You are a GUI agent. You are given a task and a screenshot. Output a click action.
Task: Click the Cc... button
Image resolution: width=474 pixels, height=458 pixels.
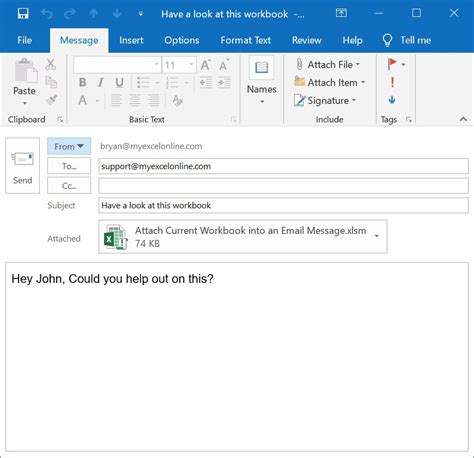(69, 186)
